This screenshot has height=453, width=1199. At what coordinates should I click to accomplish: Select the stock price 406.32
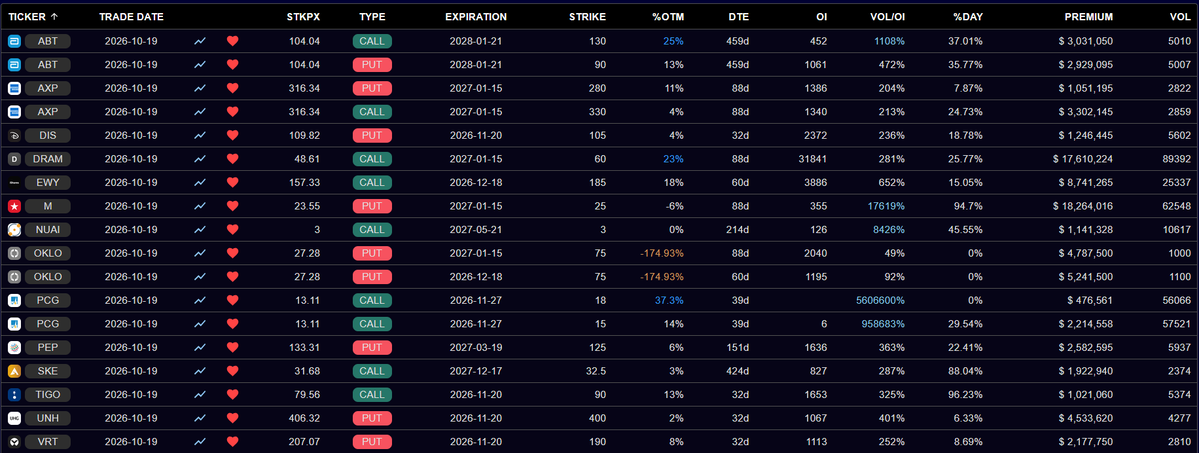(x=304, y=418)
